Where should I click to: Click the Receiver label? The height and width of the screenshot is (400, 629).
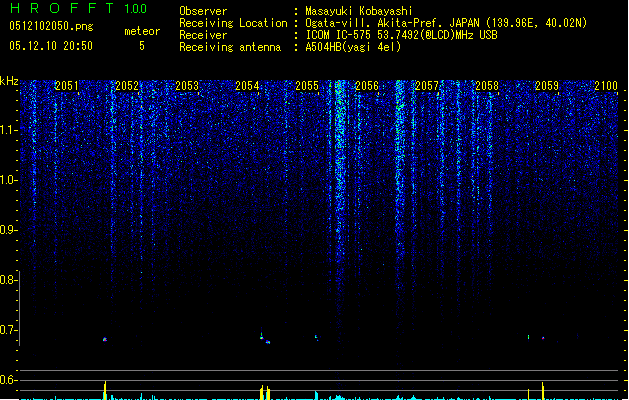pos(203,35)
